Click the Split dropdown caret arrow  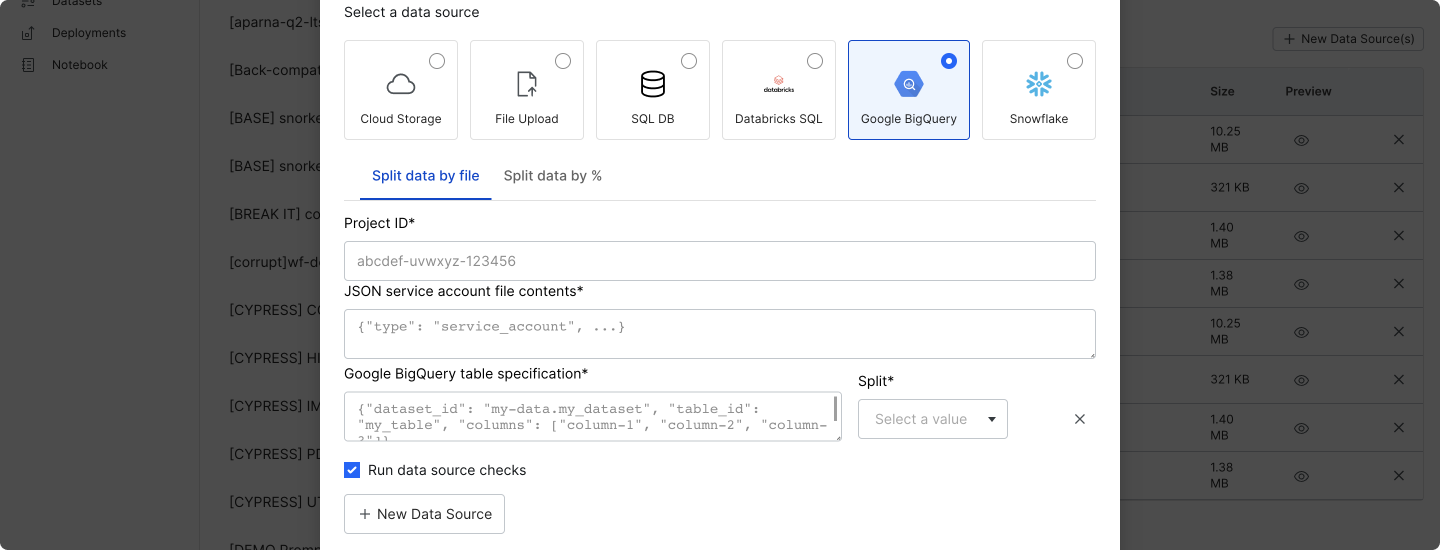(x=992, y=419)
